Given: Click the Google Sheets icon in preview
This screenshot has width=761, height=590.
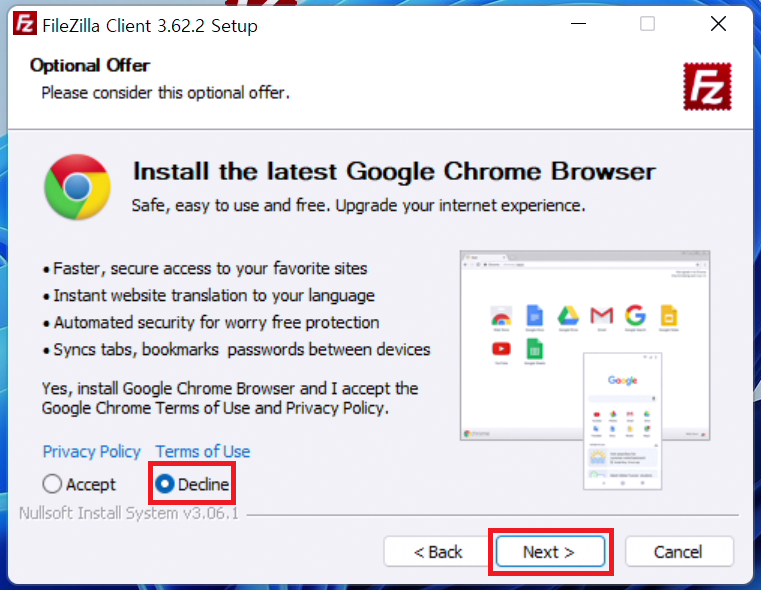Looking at the screenshot, I should (534, 349).
